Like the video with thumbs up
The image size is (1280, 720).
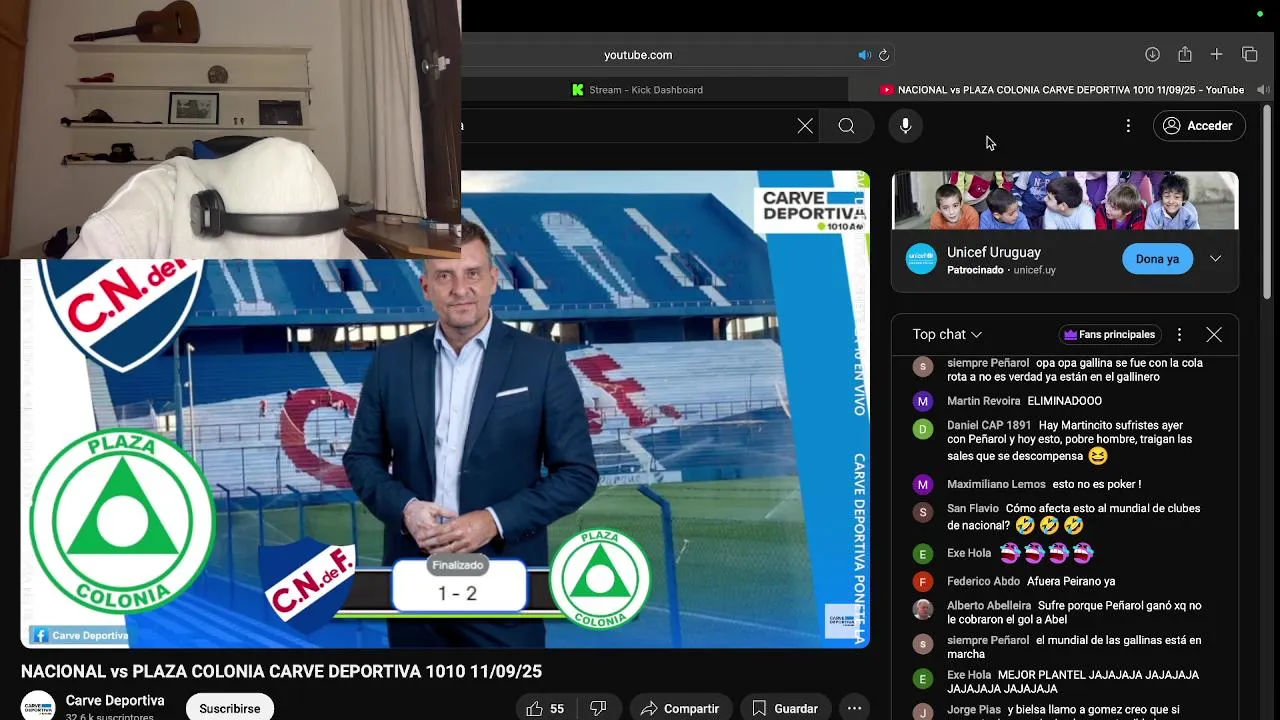(x=546, y=708)
